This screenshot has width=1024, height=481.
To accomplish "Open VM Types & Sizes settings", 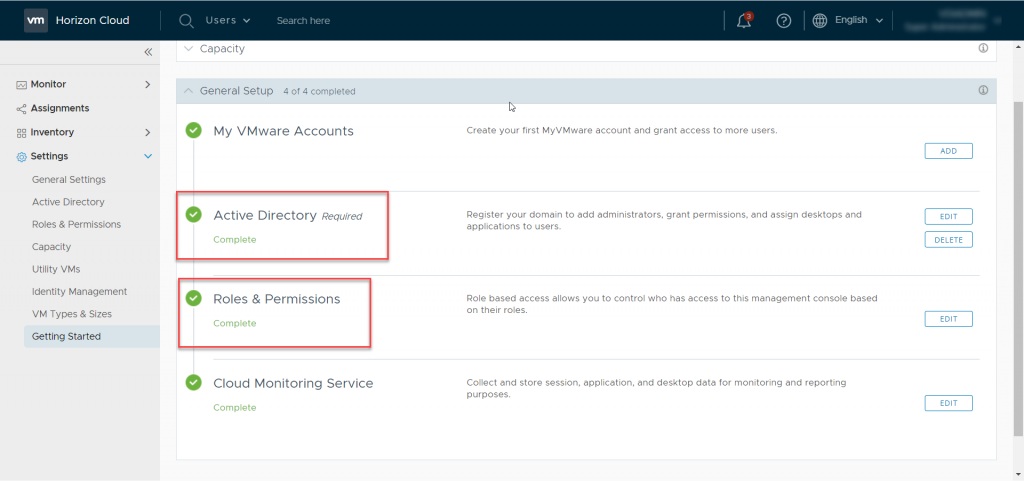I will (72, 314).
